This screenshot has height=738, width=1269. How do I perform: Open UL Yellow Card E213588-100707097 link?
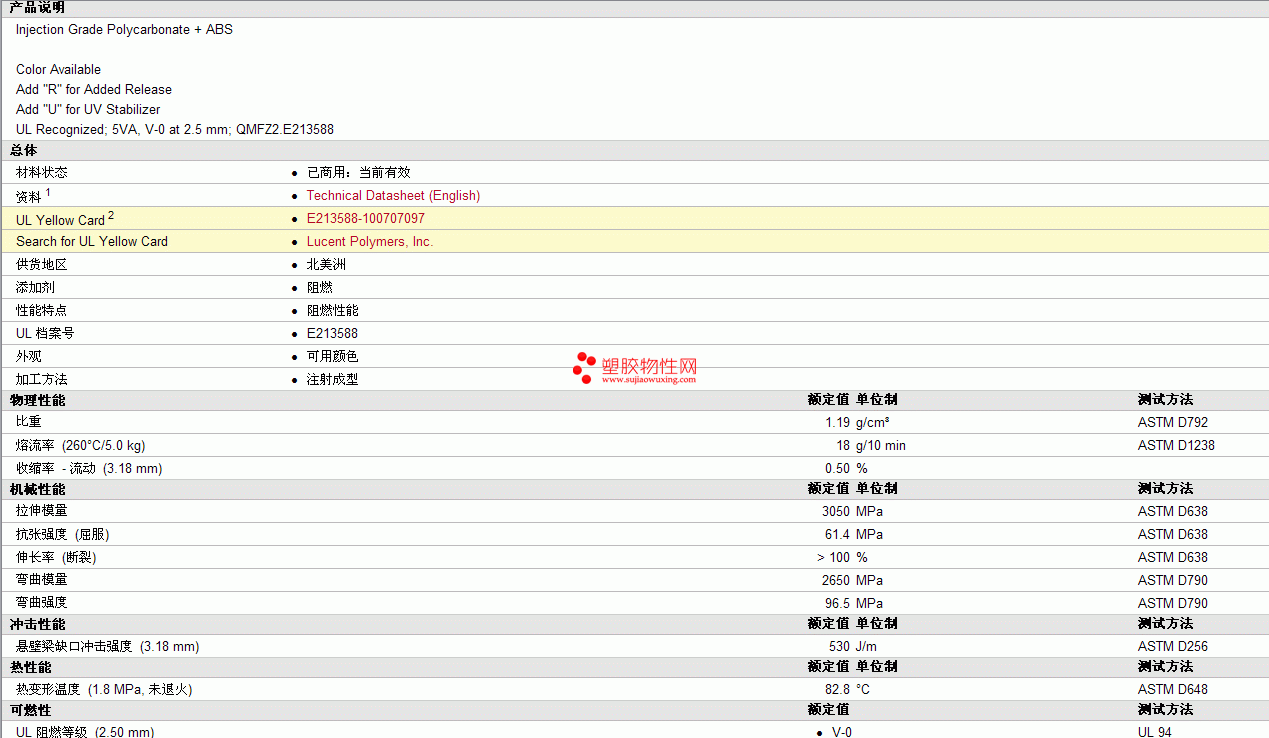point(365,219)
